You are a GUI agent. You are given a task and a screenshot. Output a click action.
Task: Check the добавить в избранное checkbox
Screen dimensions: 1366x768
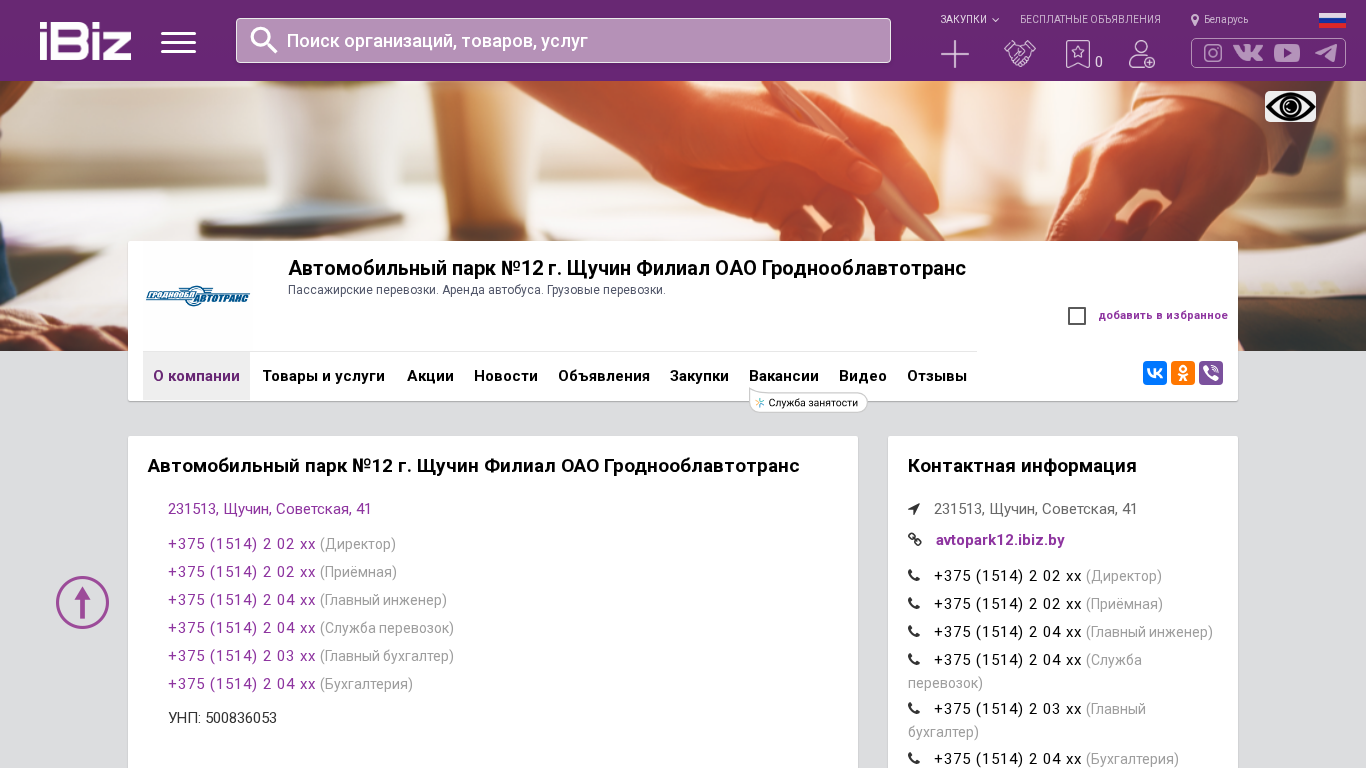pos(1077,316)
